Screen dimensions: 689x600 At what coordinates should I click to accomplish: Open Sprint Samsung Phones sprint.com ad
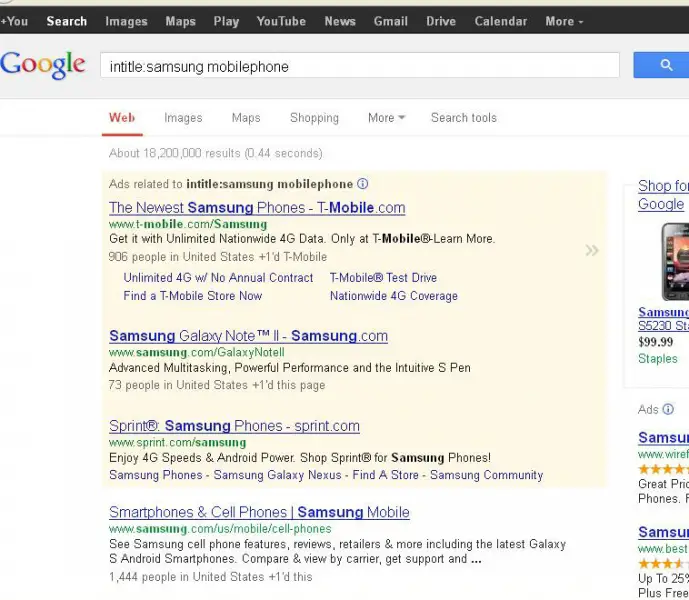[234, 426]
